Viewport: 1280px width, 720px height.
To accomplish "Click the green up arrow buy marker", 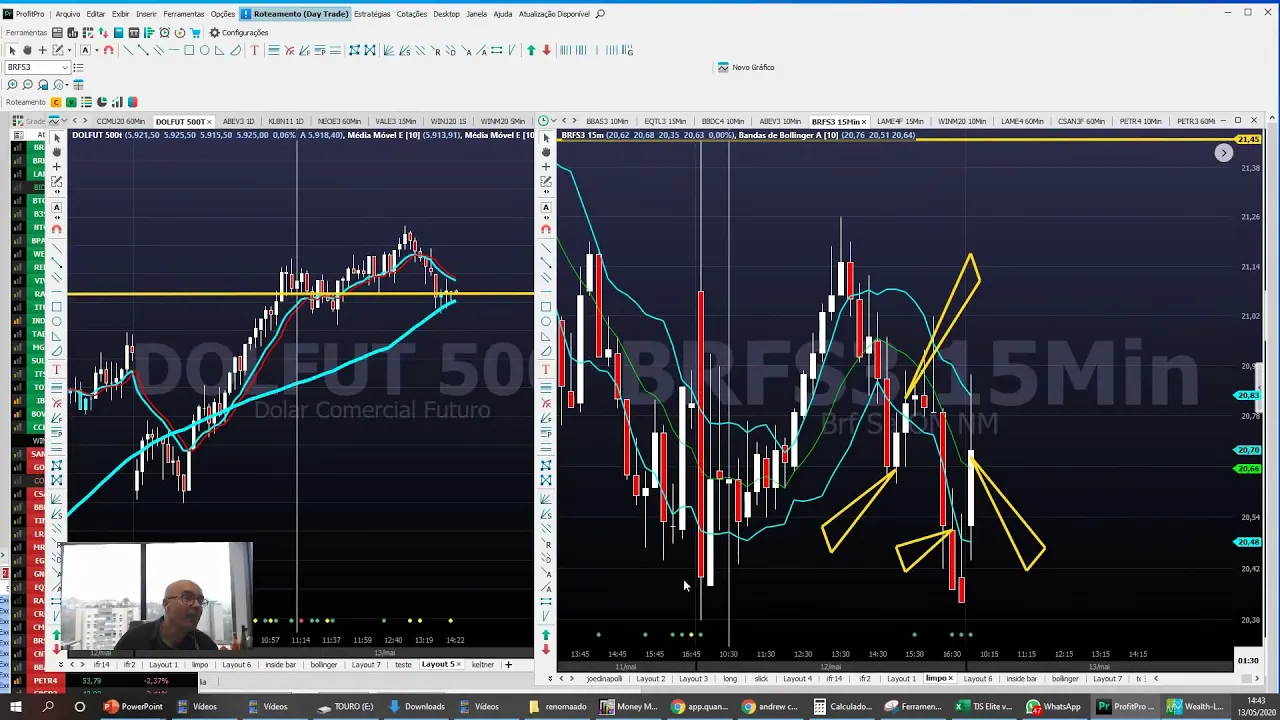I will (x=531, y=50).
